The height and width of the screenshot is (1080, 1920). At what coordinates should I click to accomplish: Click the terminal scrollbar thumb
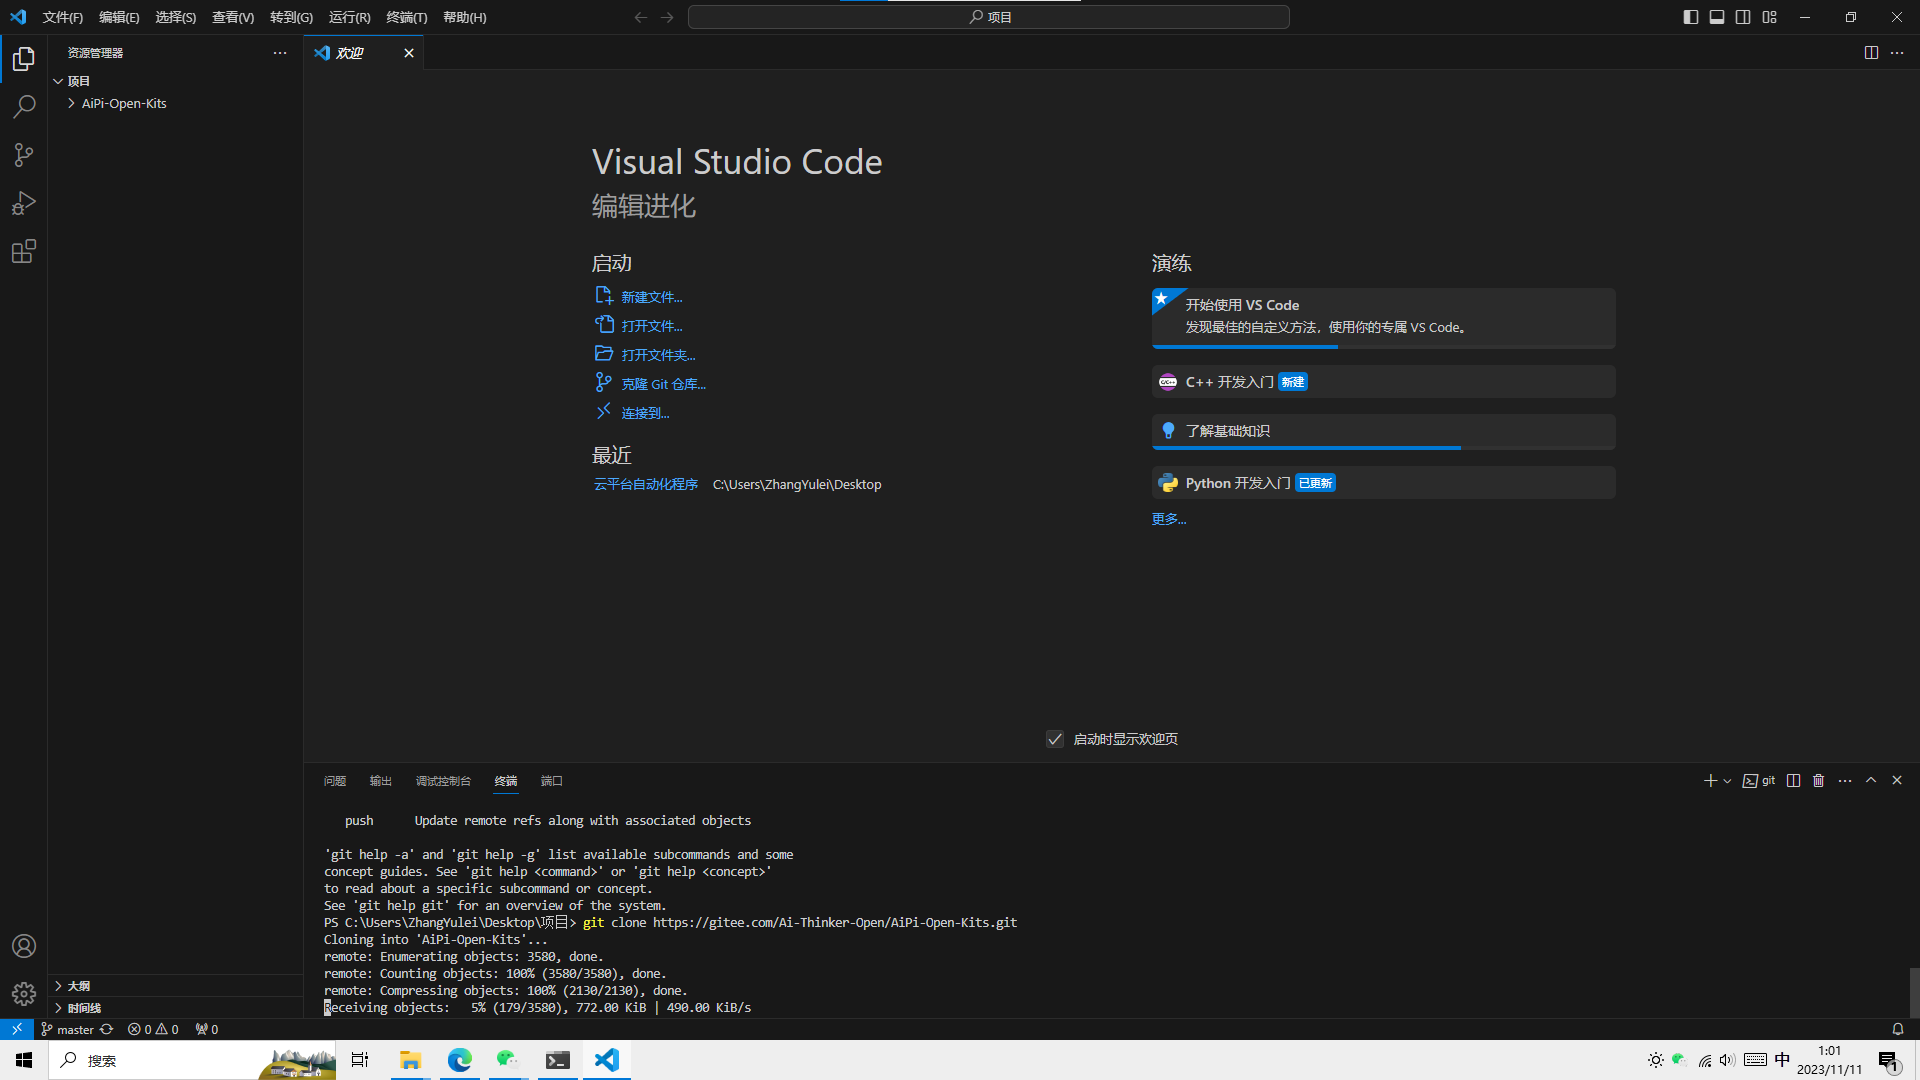(1914, 992)
